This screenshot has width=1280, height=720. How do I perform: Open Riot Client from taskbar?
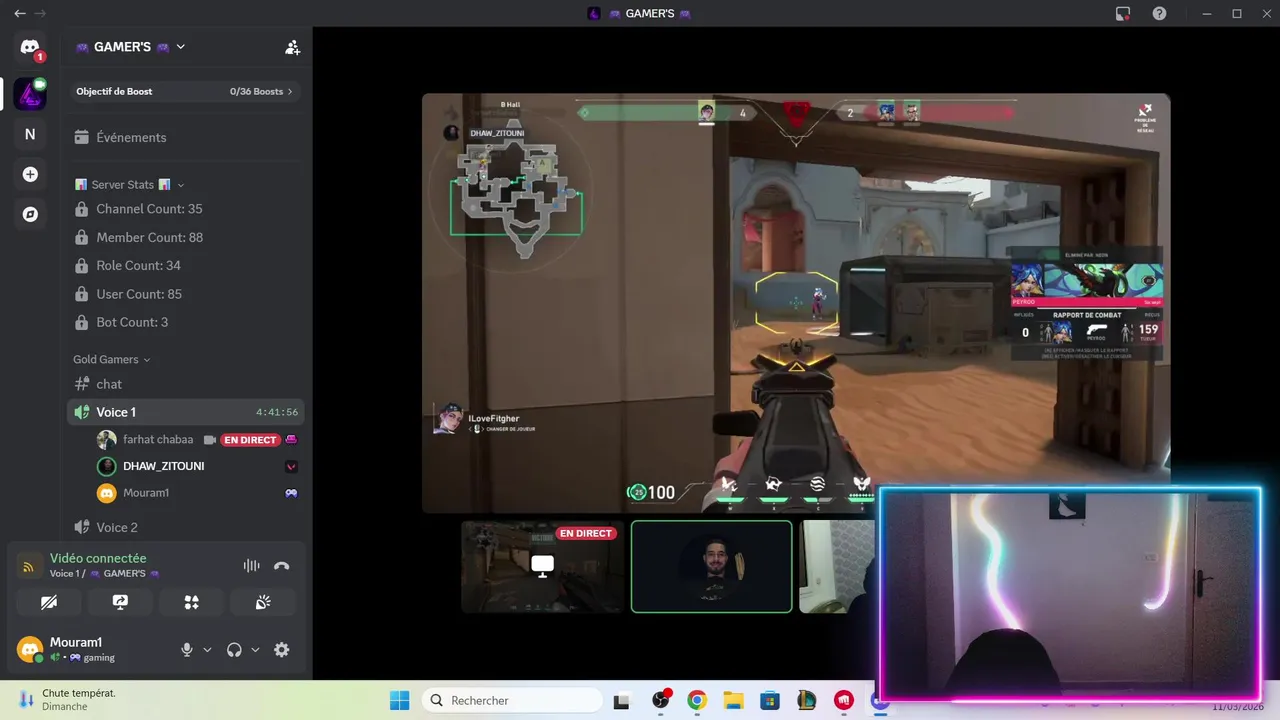pos(843,700)
